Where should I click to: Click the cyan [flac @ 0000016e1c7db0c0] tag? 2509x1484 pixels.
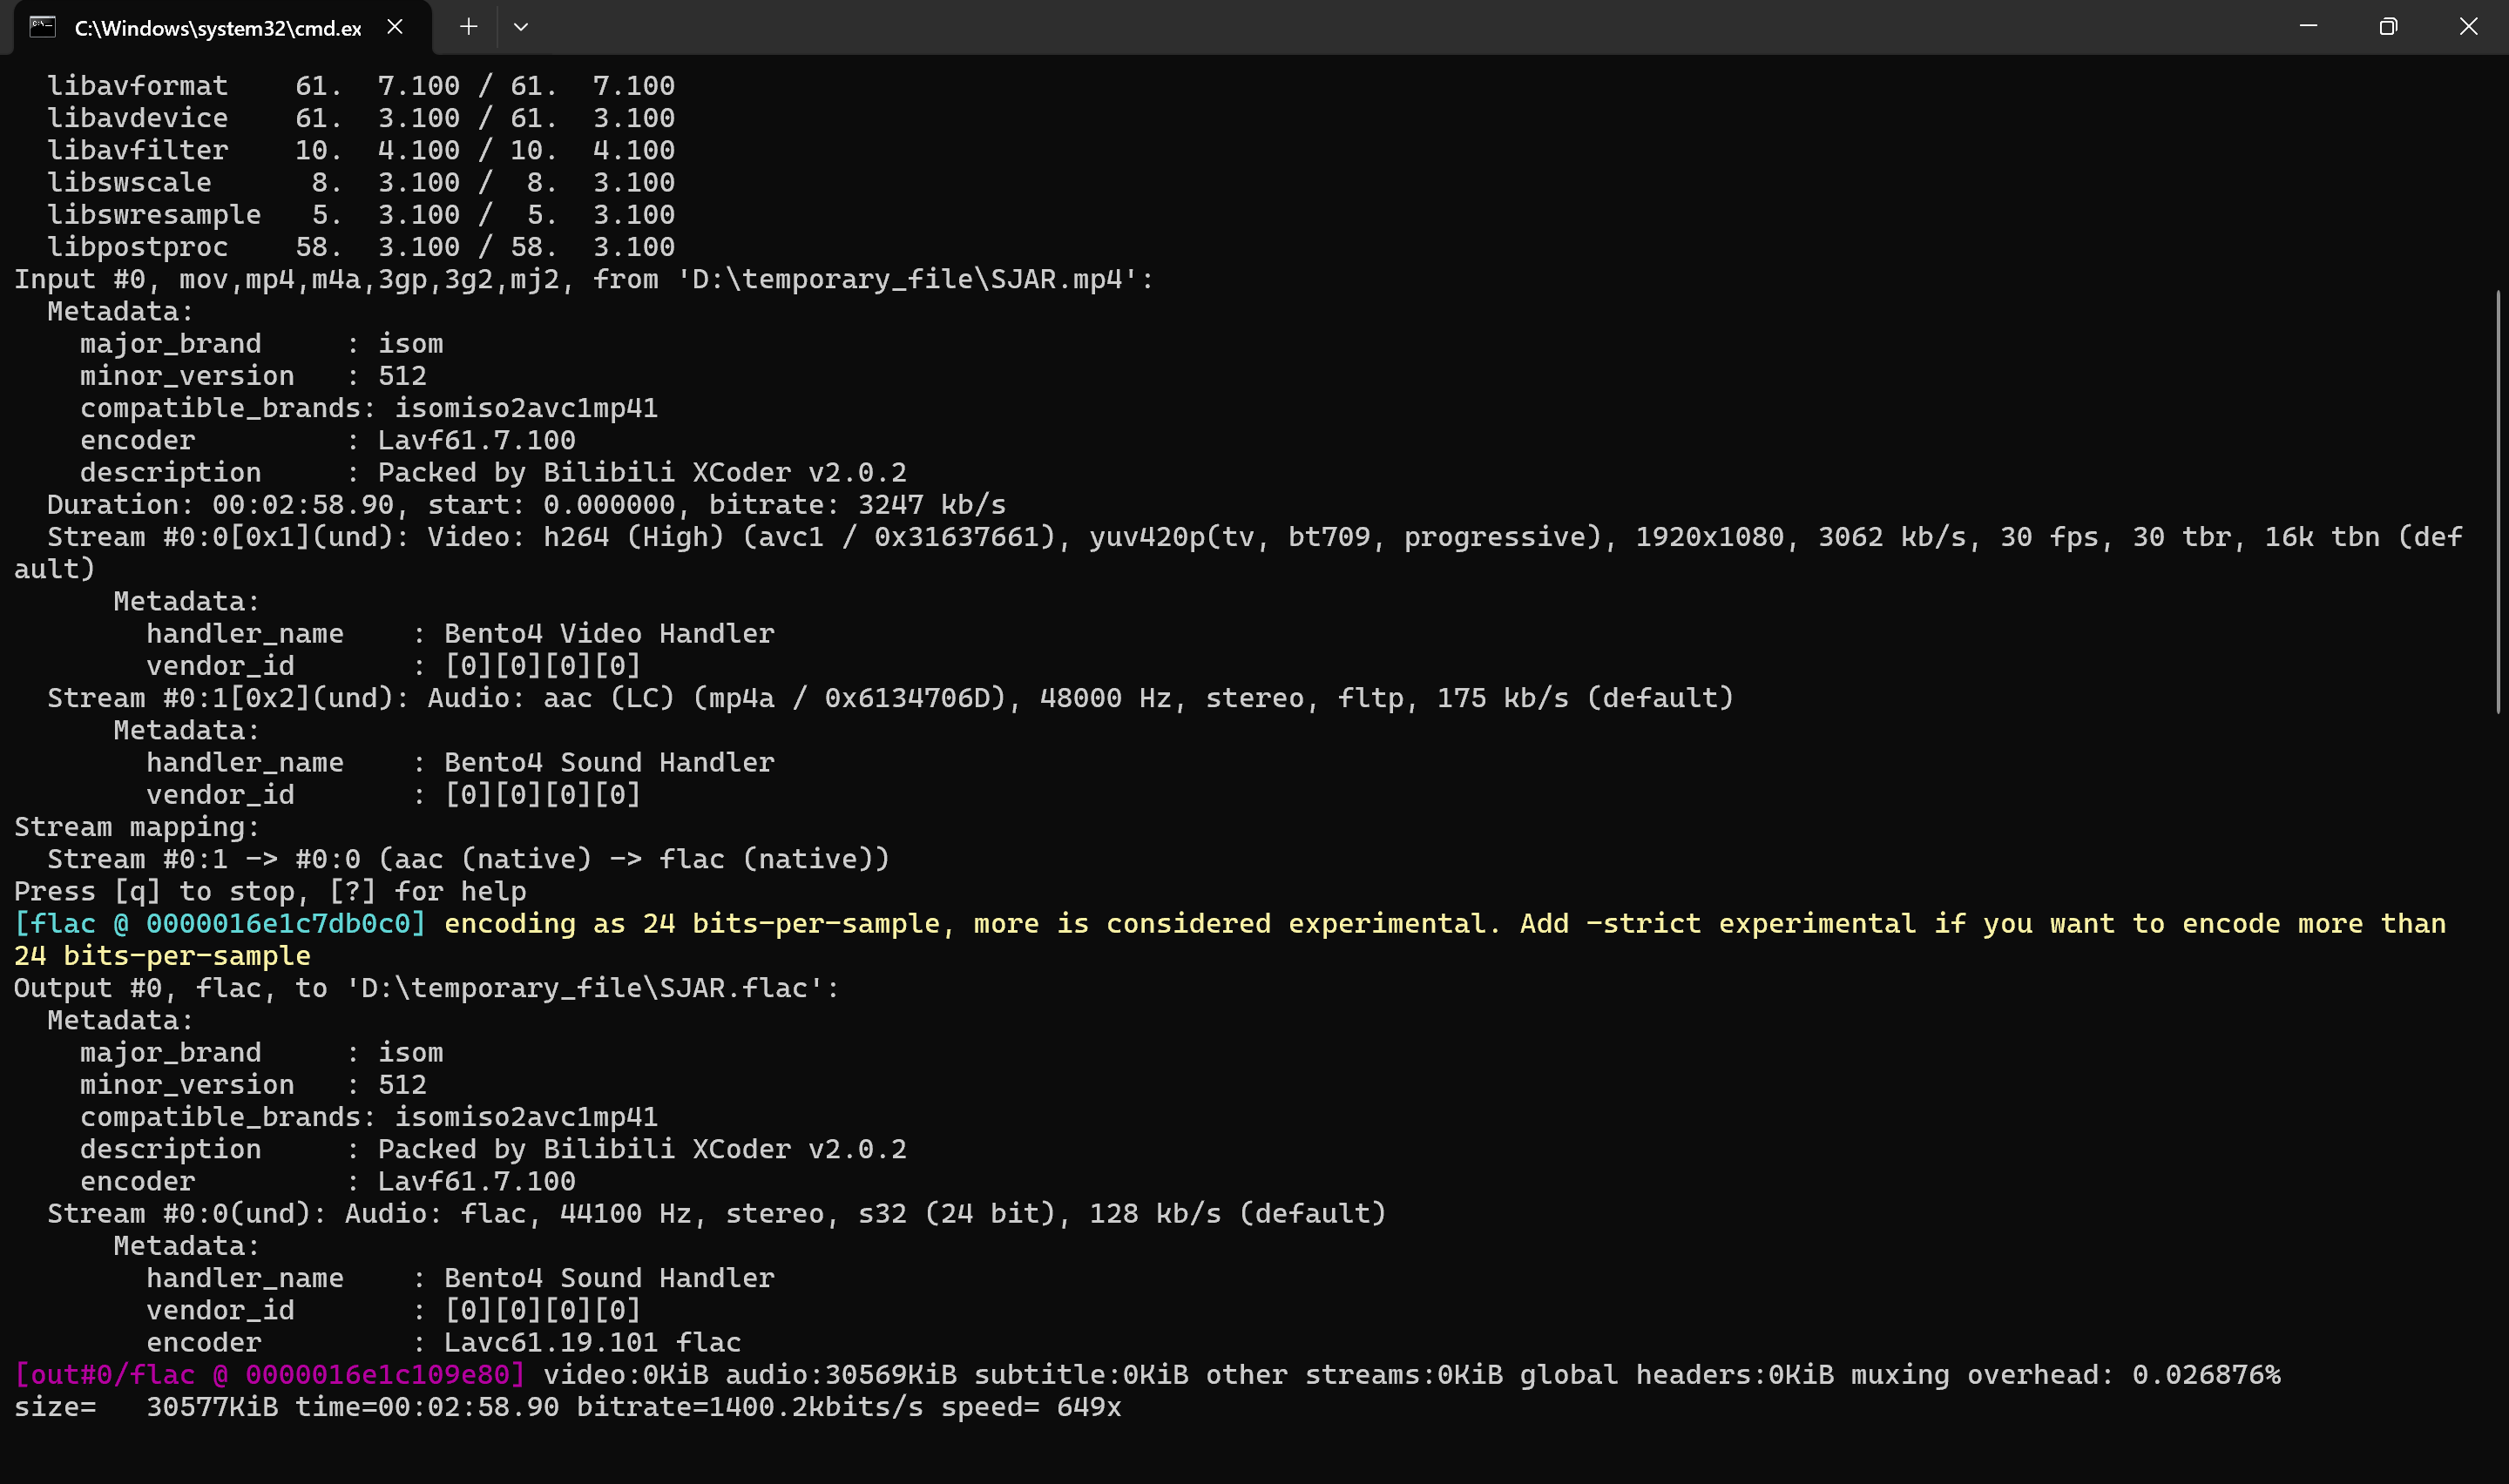220,924
